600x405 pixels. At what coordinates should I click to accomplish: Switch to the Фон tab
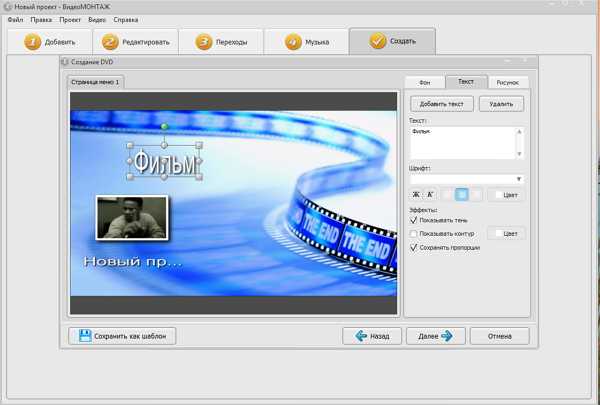click(x=424, y=82)
